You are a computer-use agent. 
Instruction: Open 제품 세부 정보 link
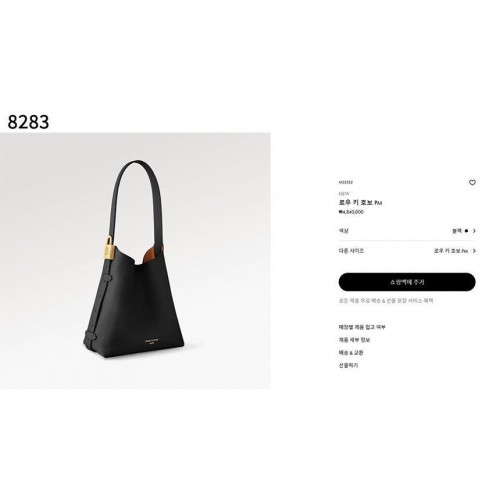(x=354, y=340)
